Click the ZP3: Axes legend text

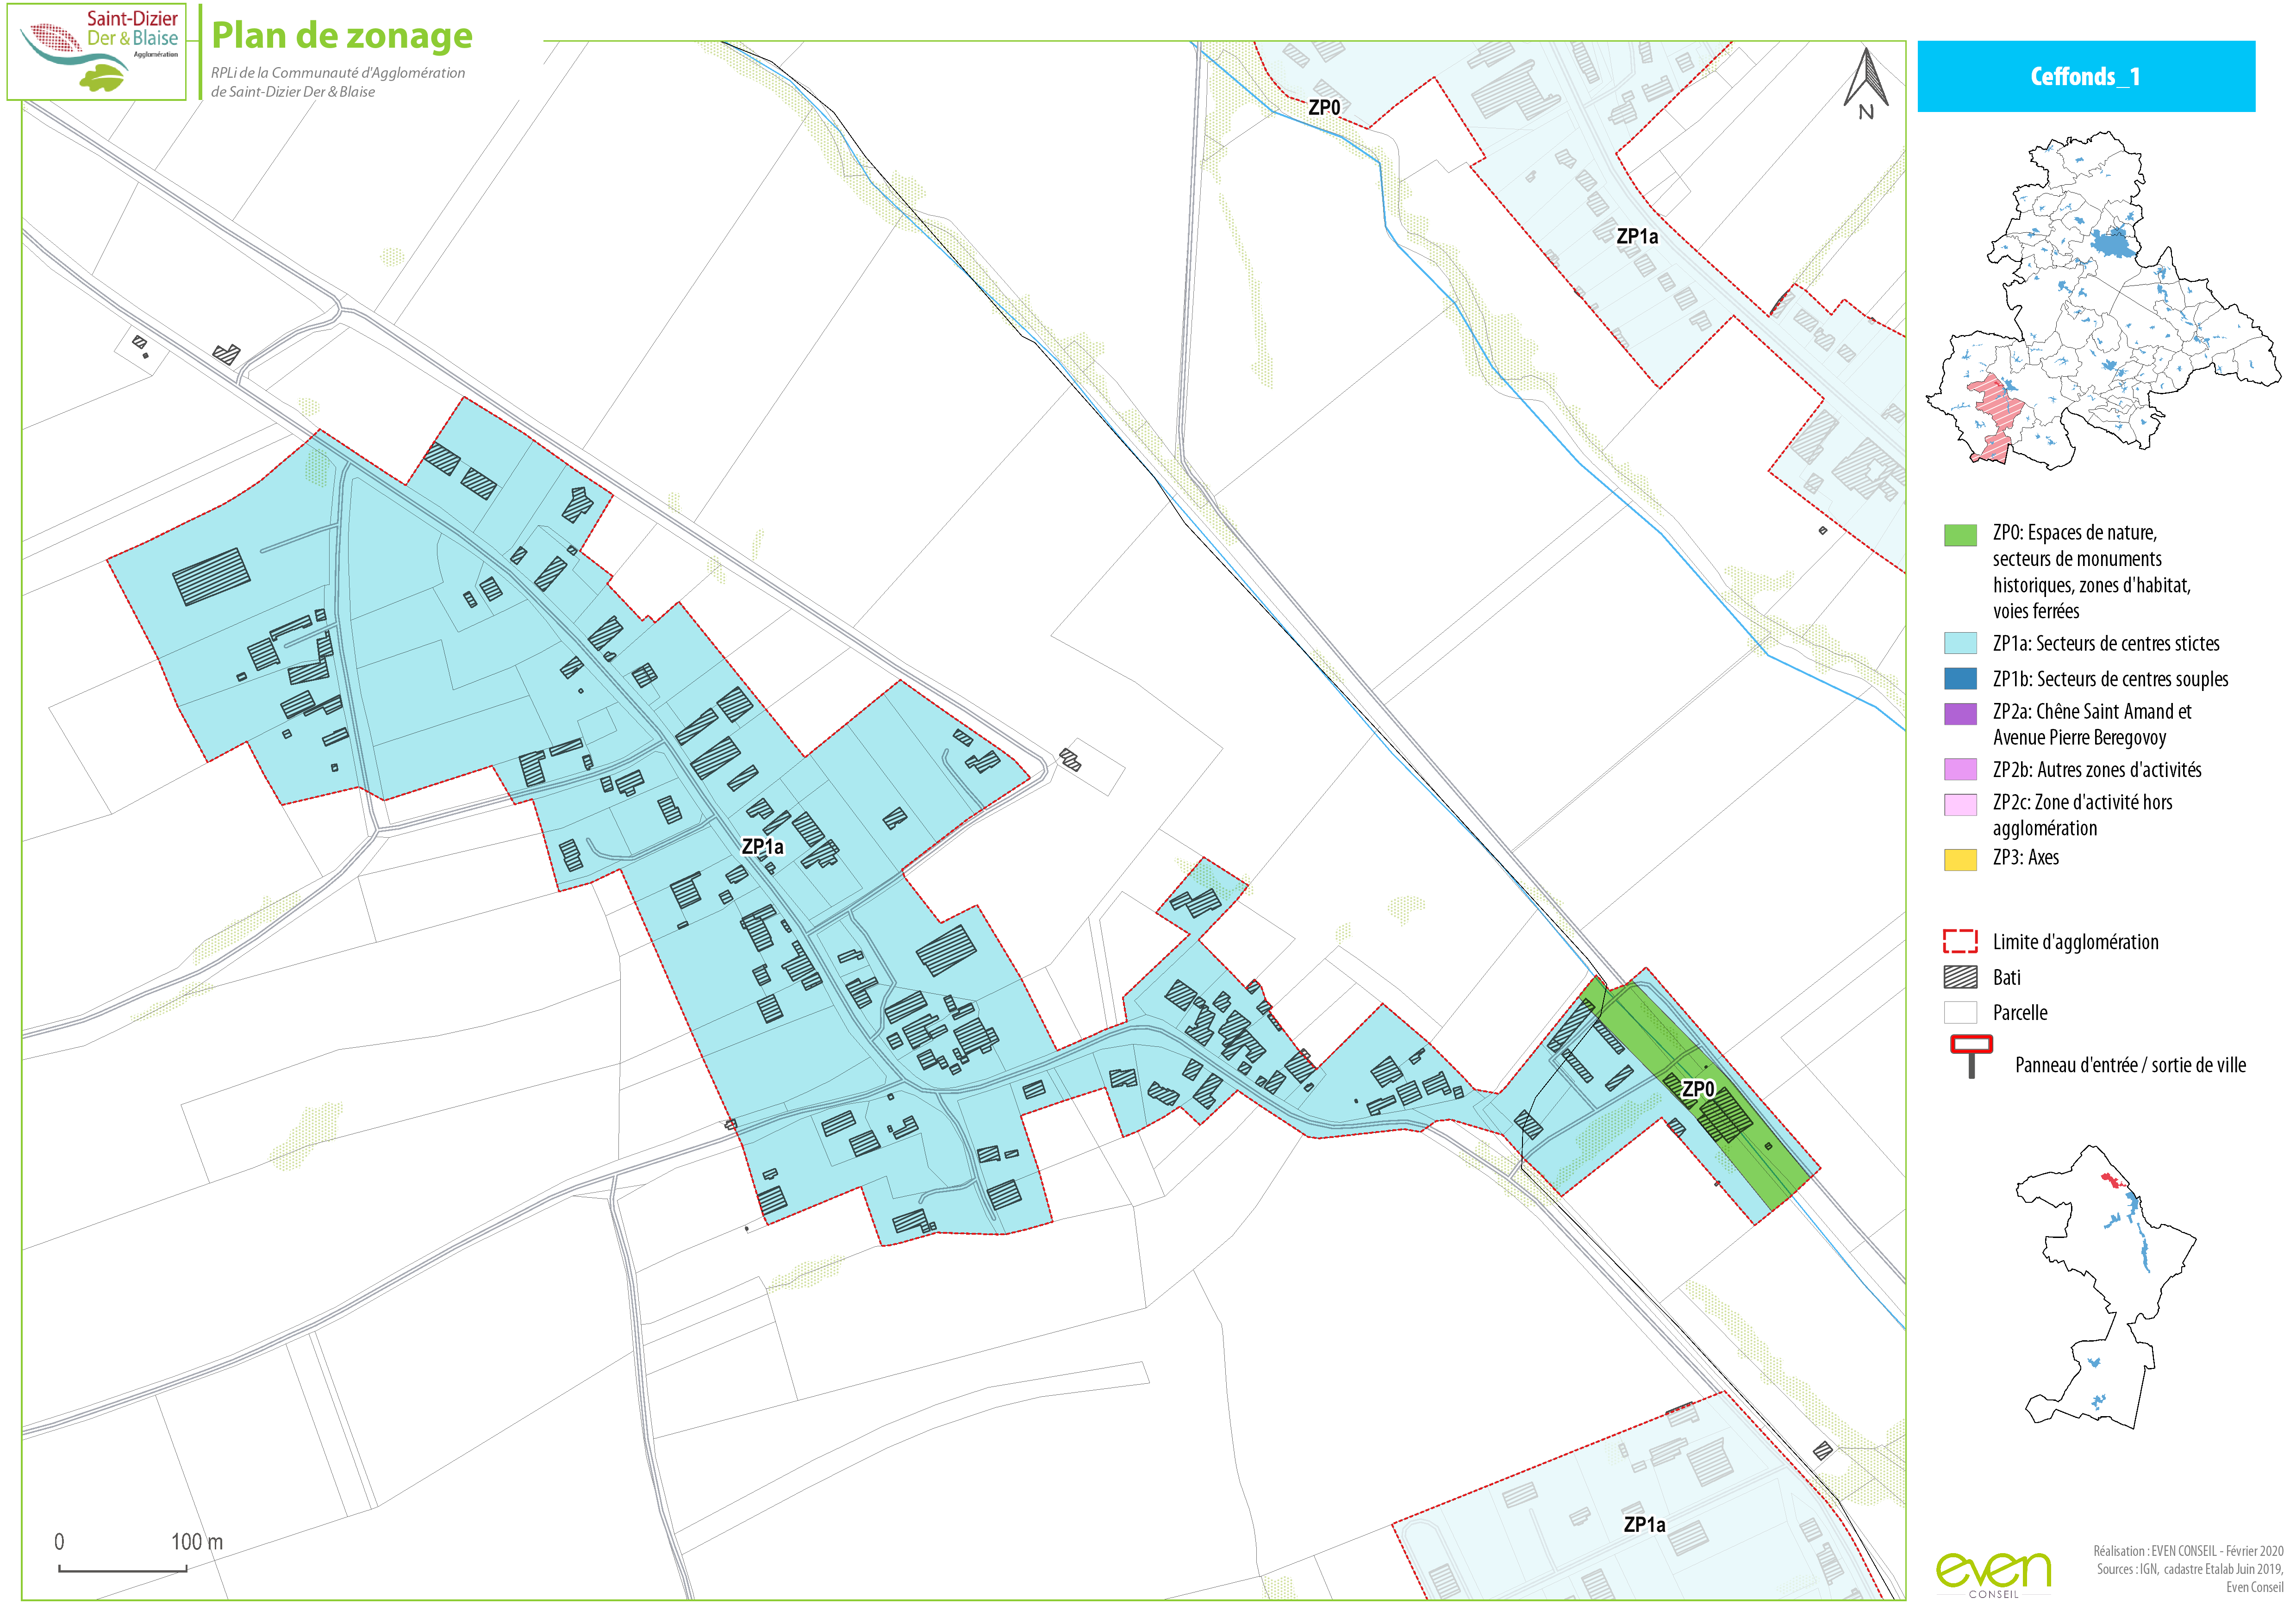click(2025, 857)
